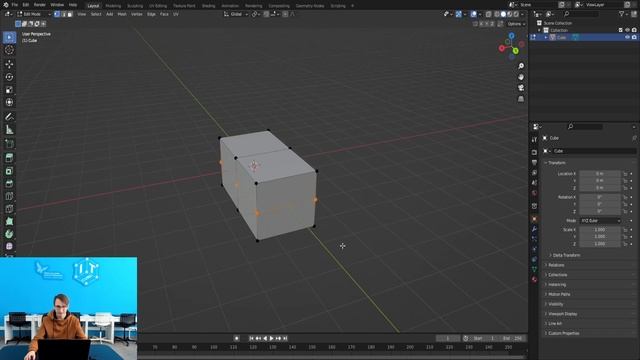Enable vertex select mode

pos(57,14)
